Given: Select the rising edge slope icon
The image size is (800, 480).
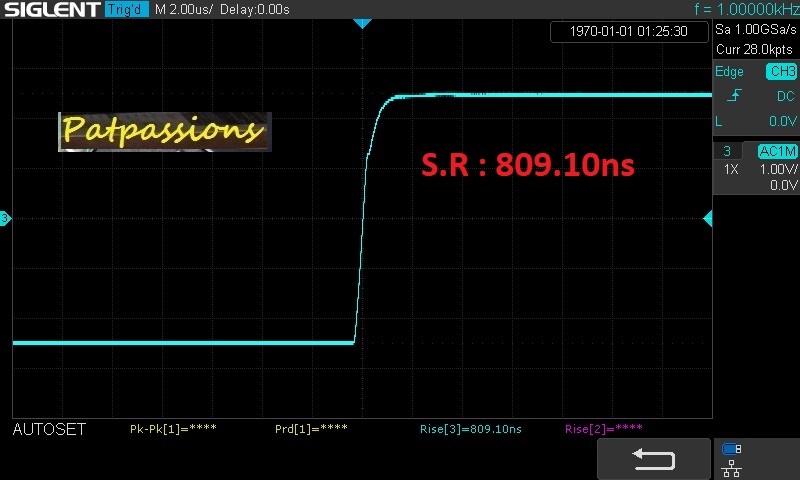Looking at the screenshot, I should (734, 96).
